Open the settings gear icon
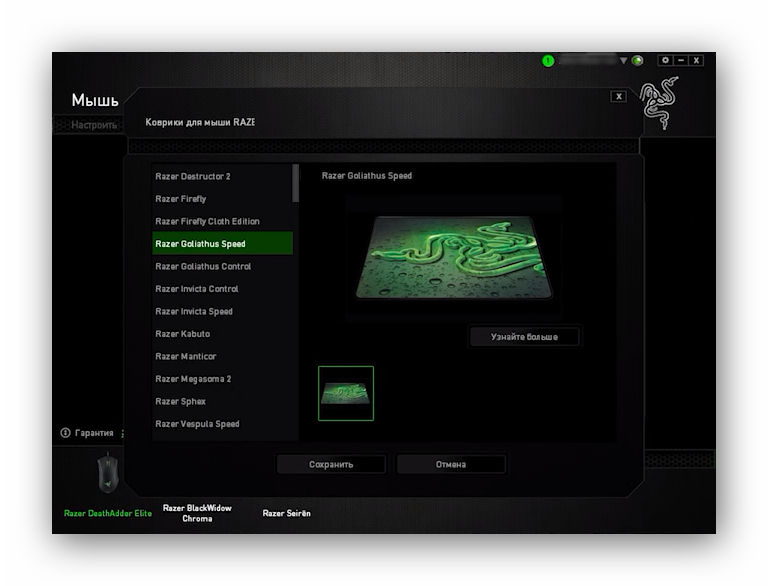This screenshot has width=768, height=586. pos(665,60)
